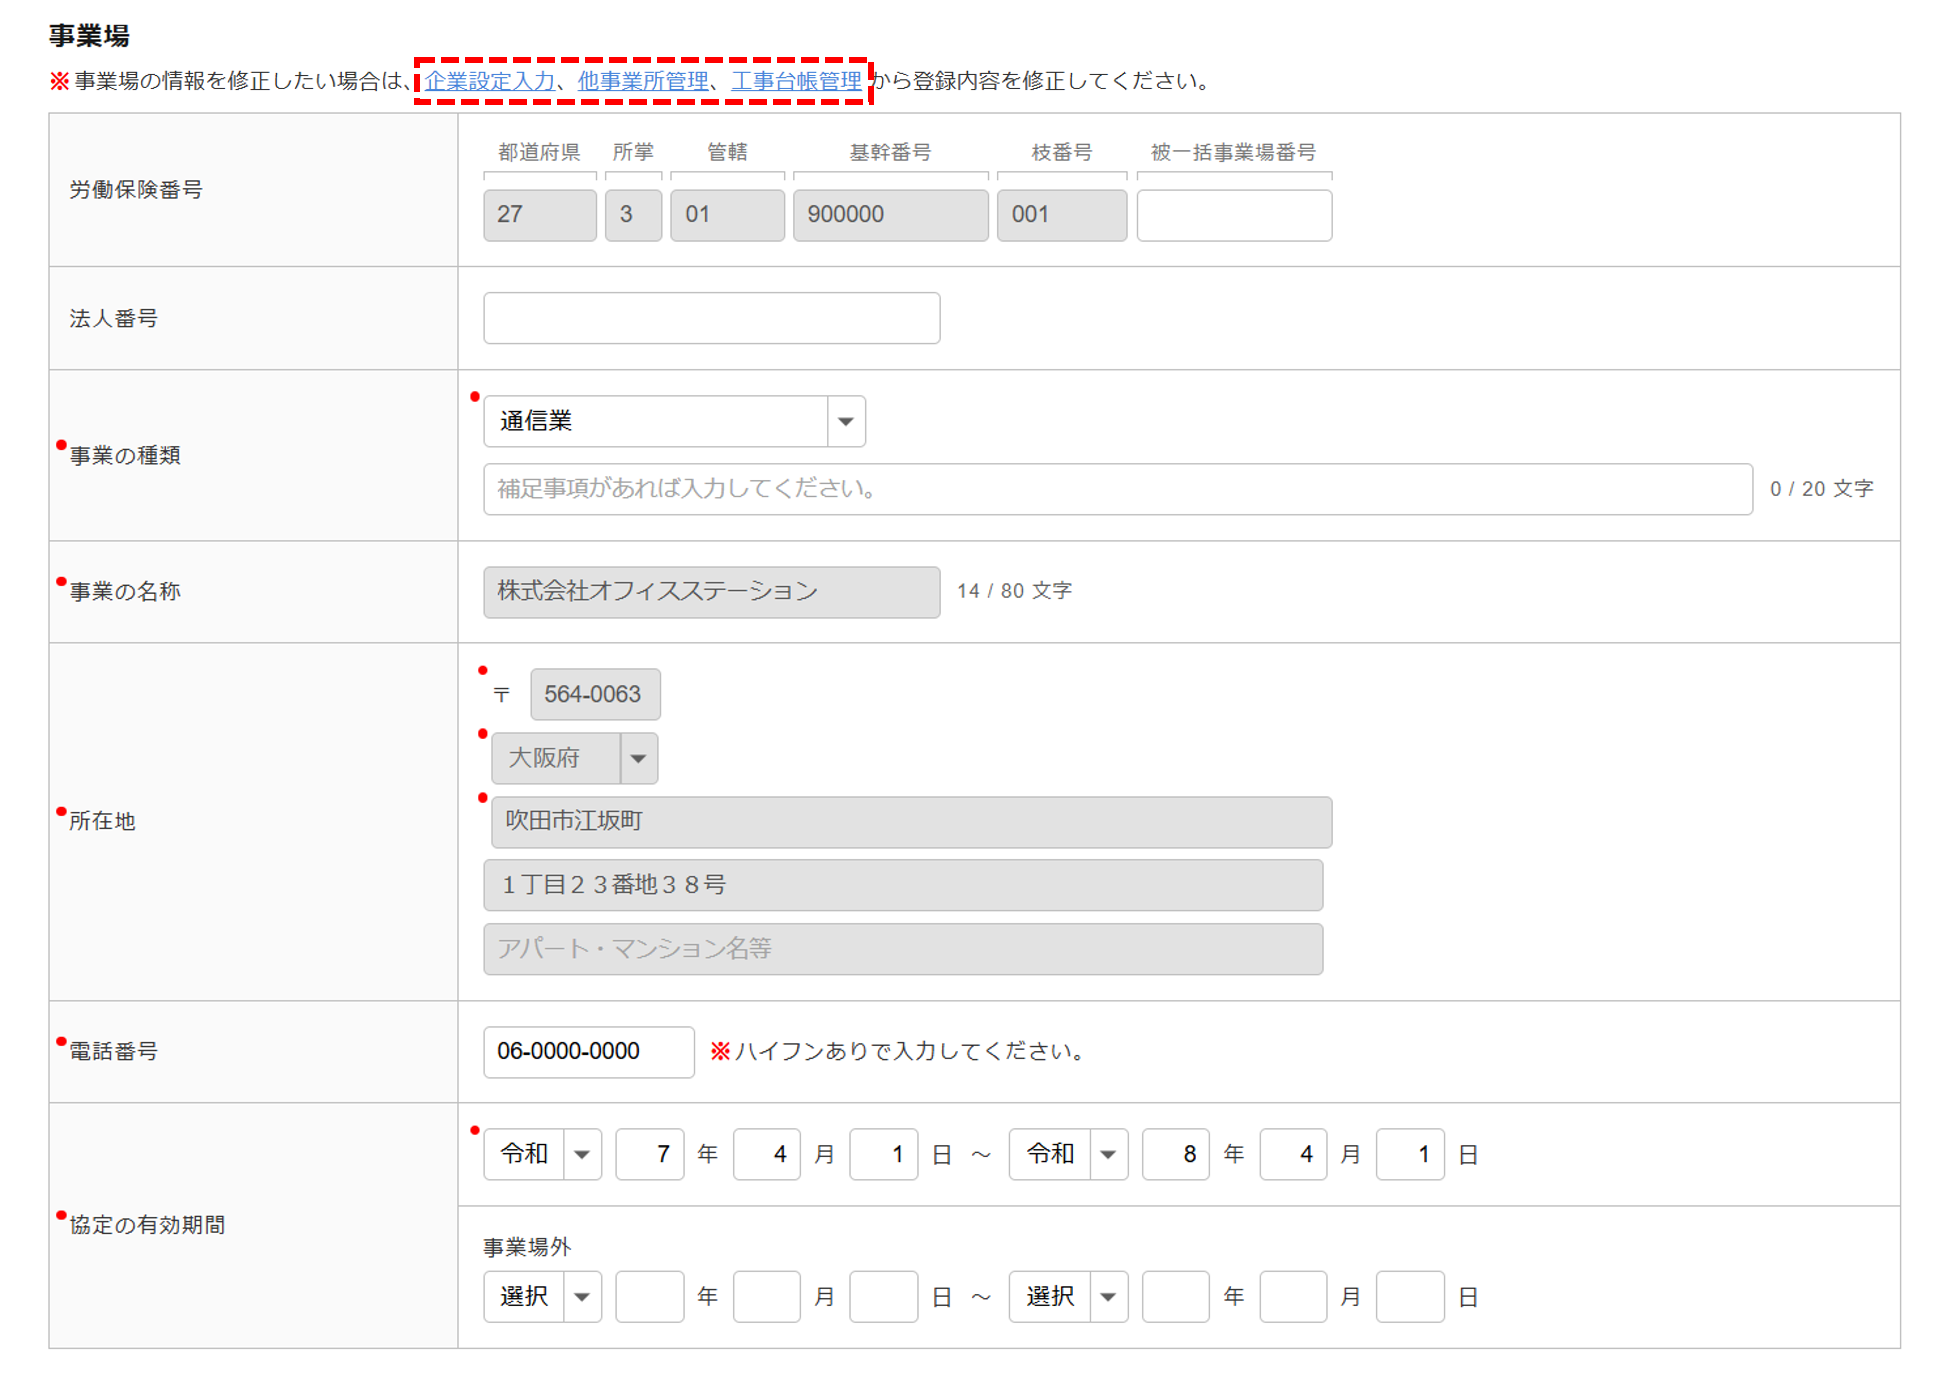Viewport: 1947px width, 1383px height.
Task: Click the 事業の名称 company name field
Action: coord(711,592)
